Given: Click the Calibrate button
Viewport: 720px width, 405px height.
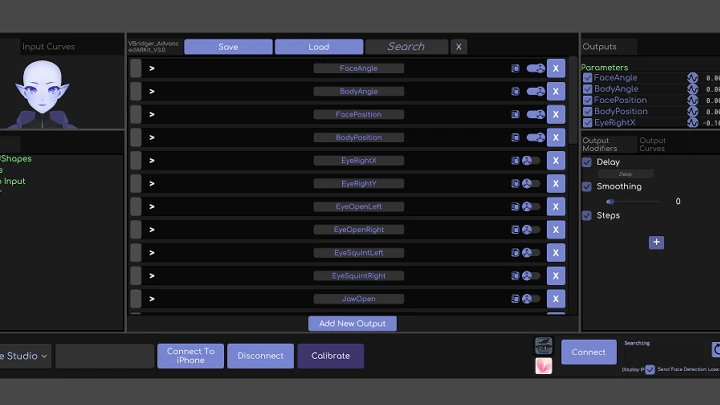Looking at the screenshot, I should [331, 356].
